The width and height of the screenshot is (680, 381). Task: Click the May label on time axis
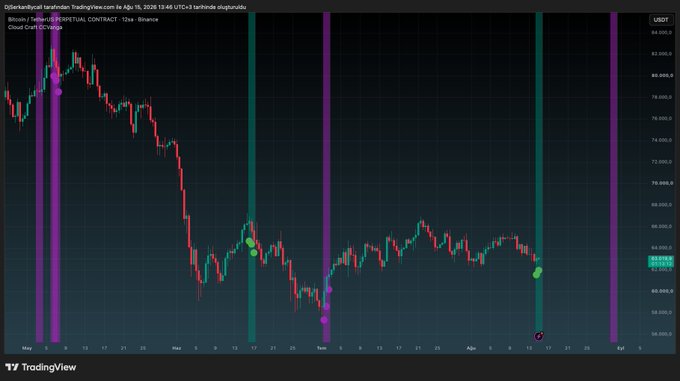27,348
